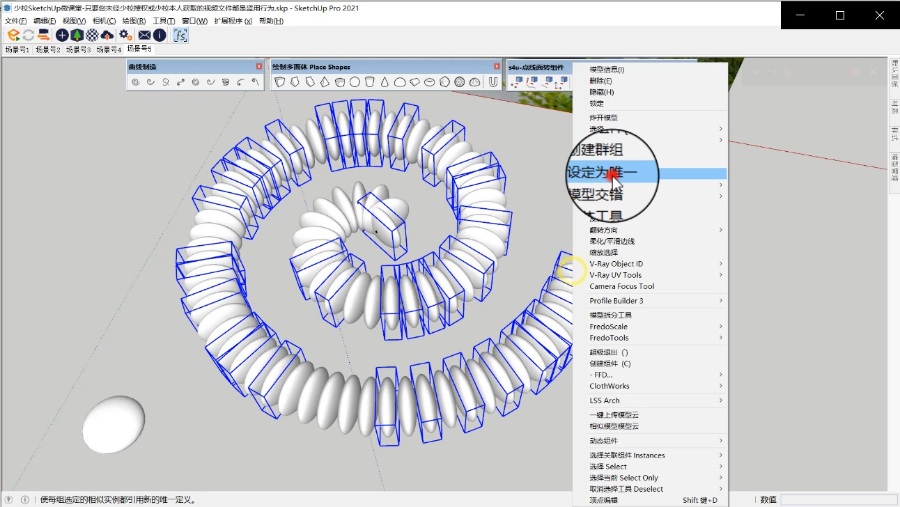
Task: Switch to scene tab 场景号1
Action: click(x=17, y=50)
